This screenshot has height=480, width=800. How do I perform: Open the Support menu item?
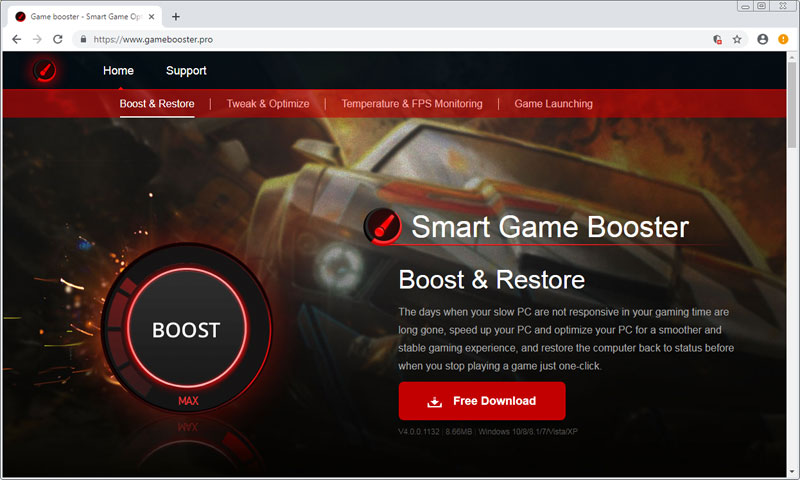pyautogui.click(x=186, y=70)
